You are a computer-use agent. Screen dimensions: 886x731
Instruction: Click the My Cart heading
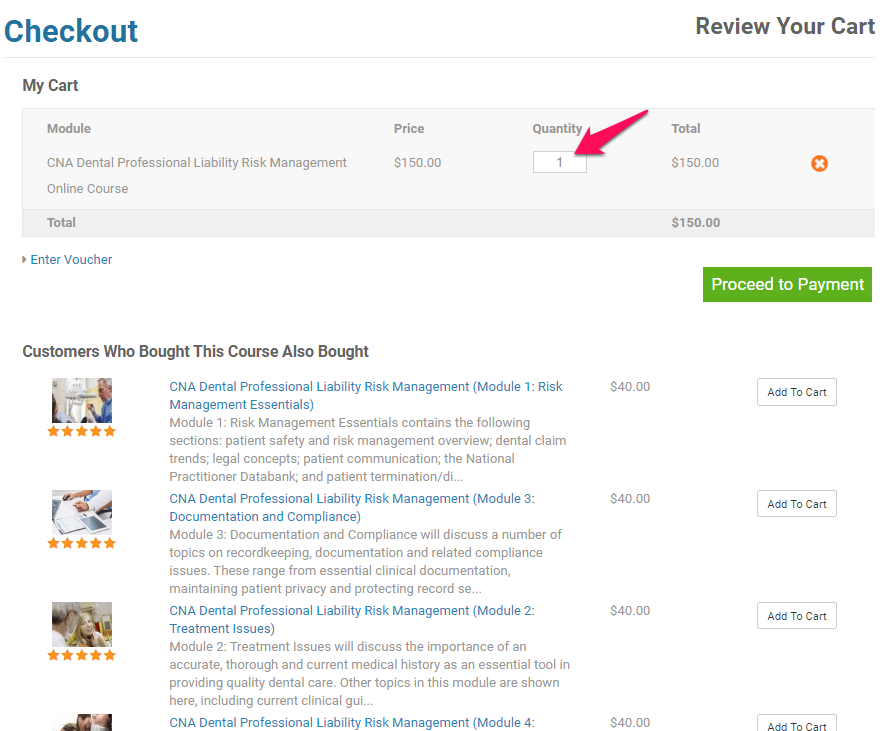pyautogui.click(x=50, y=85)
